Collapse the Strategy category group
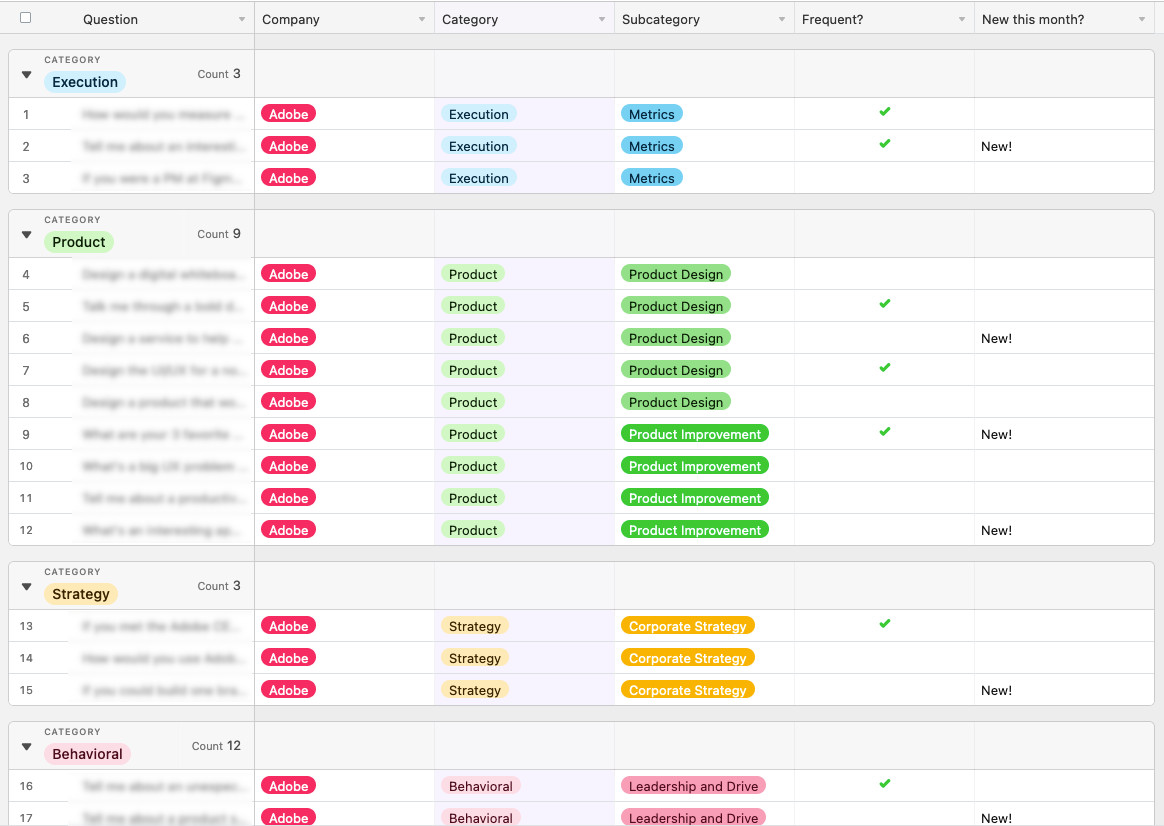The height and width of the screenshot is (826, 1164). tap(27, 586)
